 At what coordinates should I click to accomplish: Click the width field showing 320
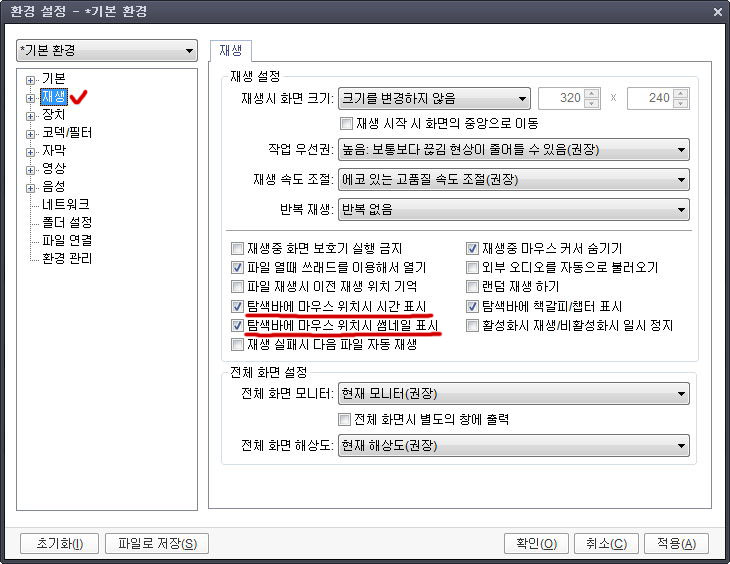coord(561,98)
